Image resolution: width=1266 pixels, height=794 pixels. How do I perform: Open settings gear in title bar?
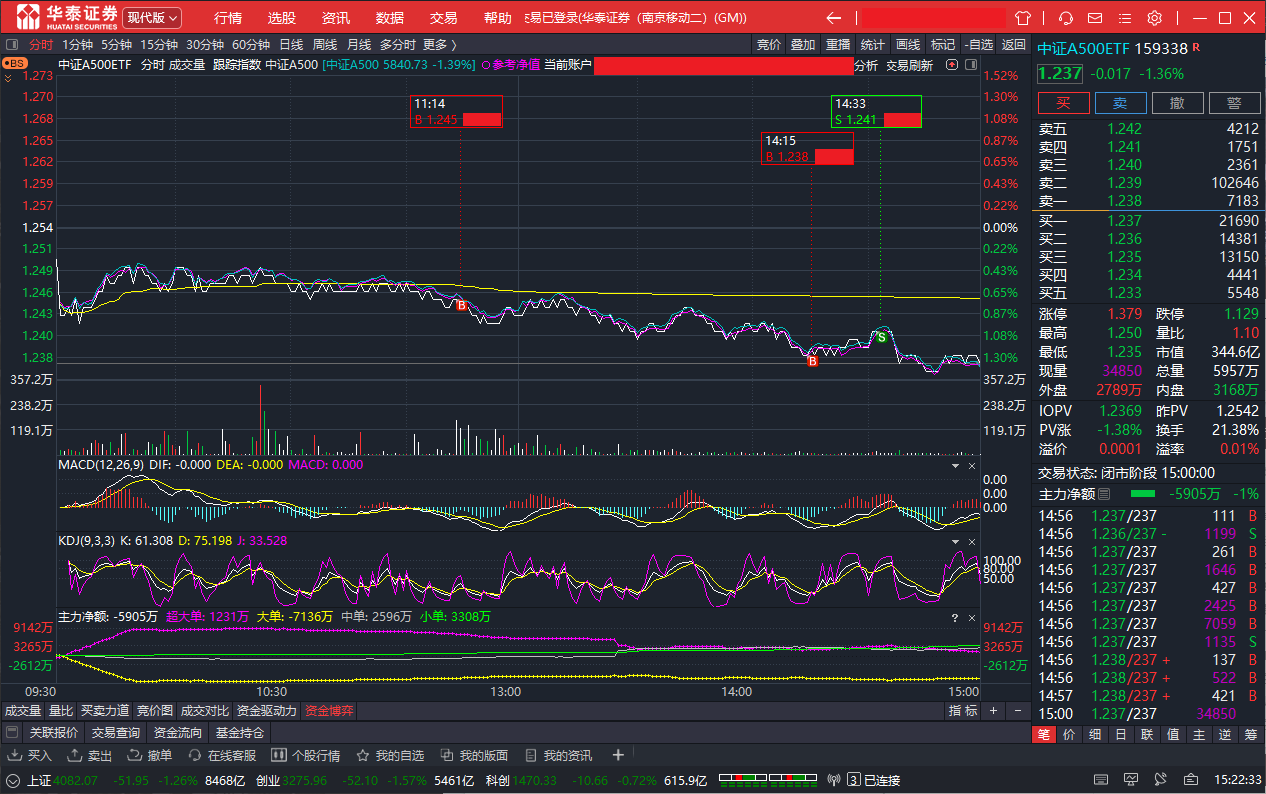click(1154, 18)
